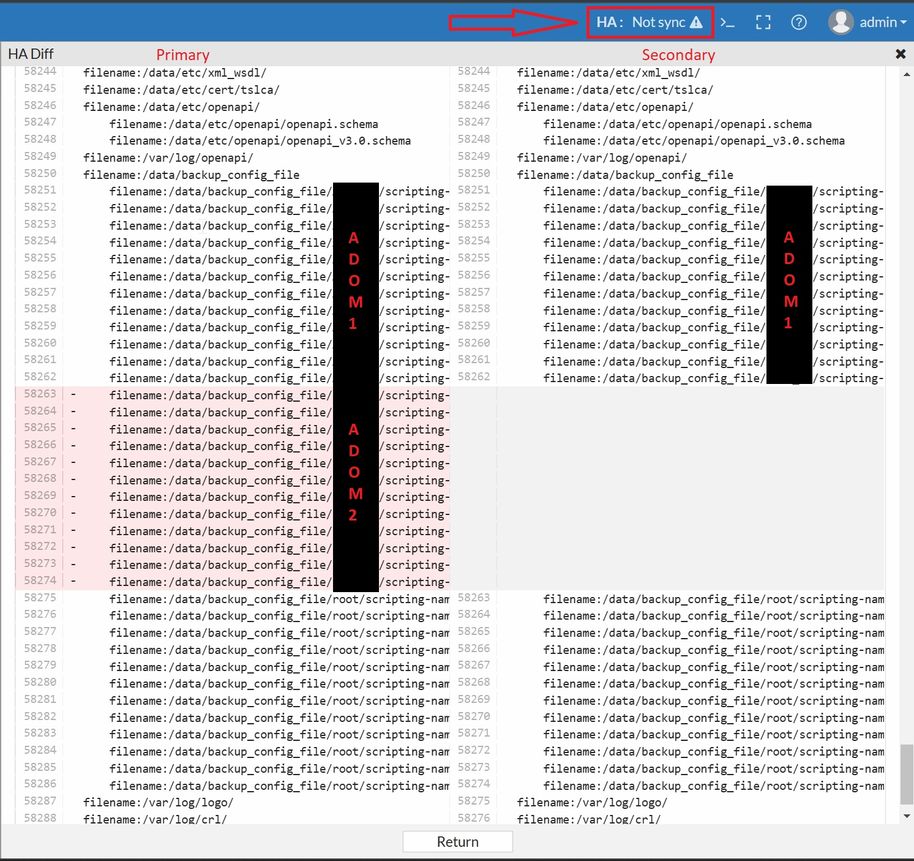Screen dimensions: 914x861
Task: Click scrollbar up arrow
Action: click(906, 75)
